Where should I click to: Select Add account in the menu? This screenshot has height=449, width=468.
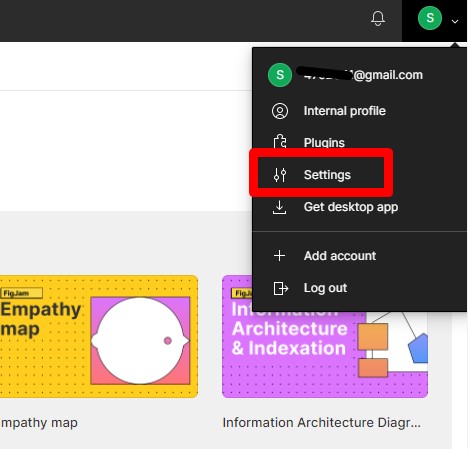click(340, 256)
